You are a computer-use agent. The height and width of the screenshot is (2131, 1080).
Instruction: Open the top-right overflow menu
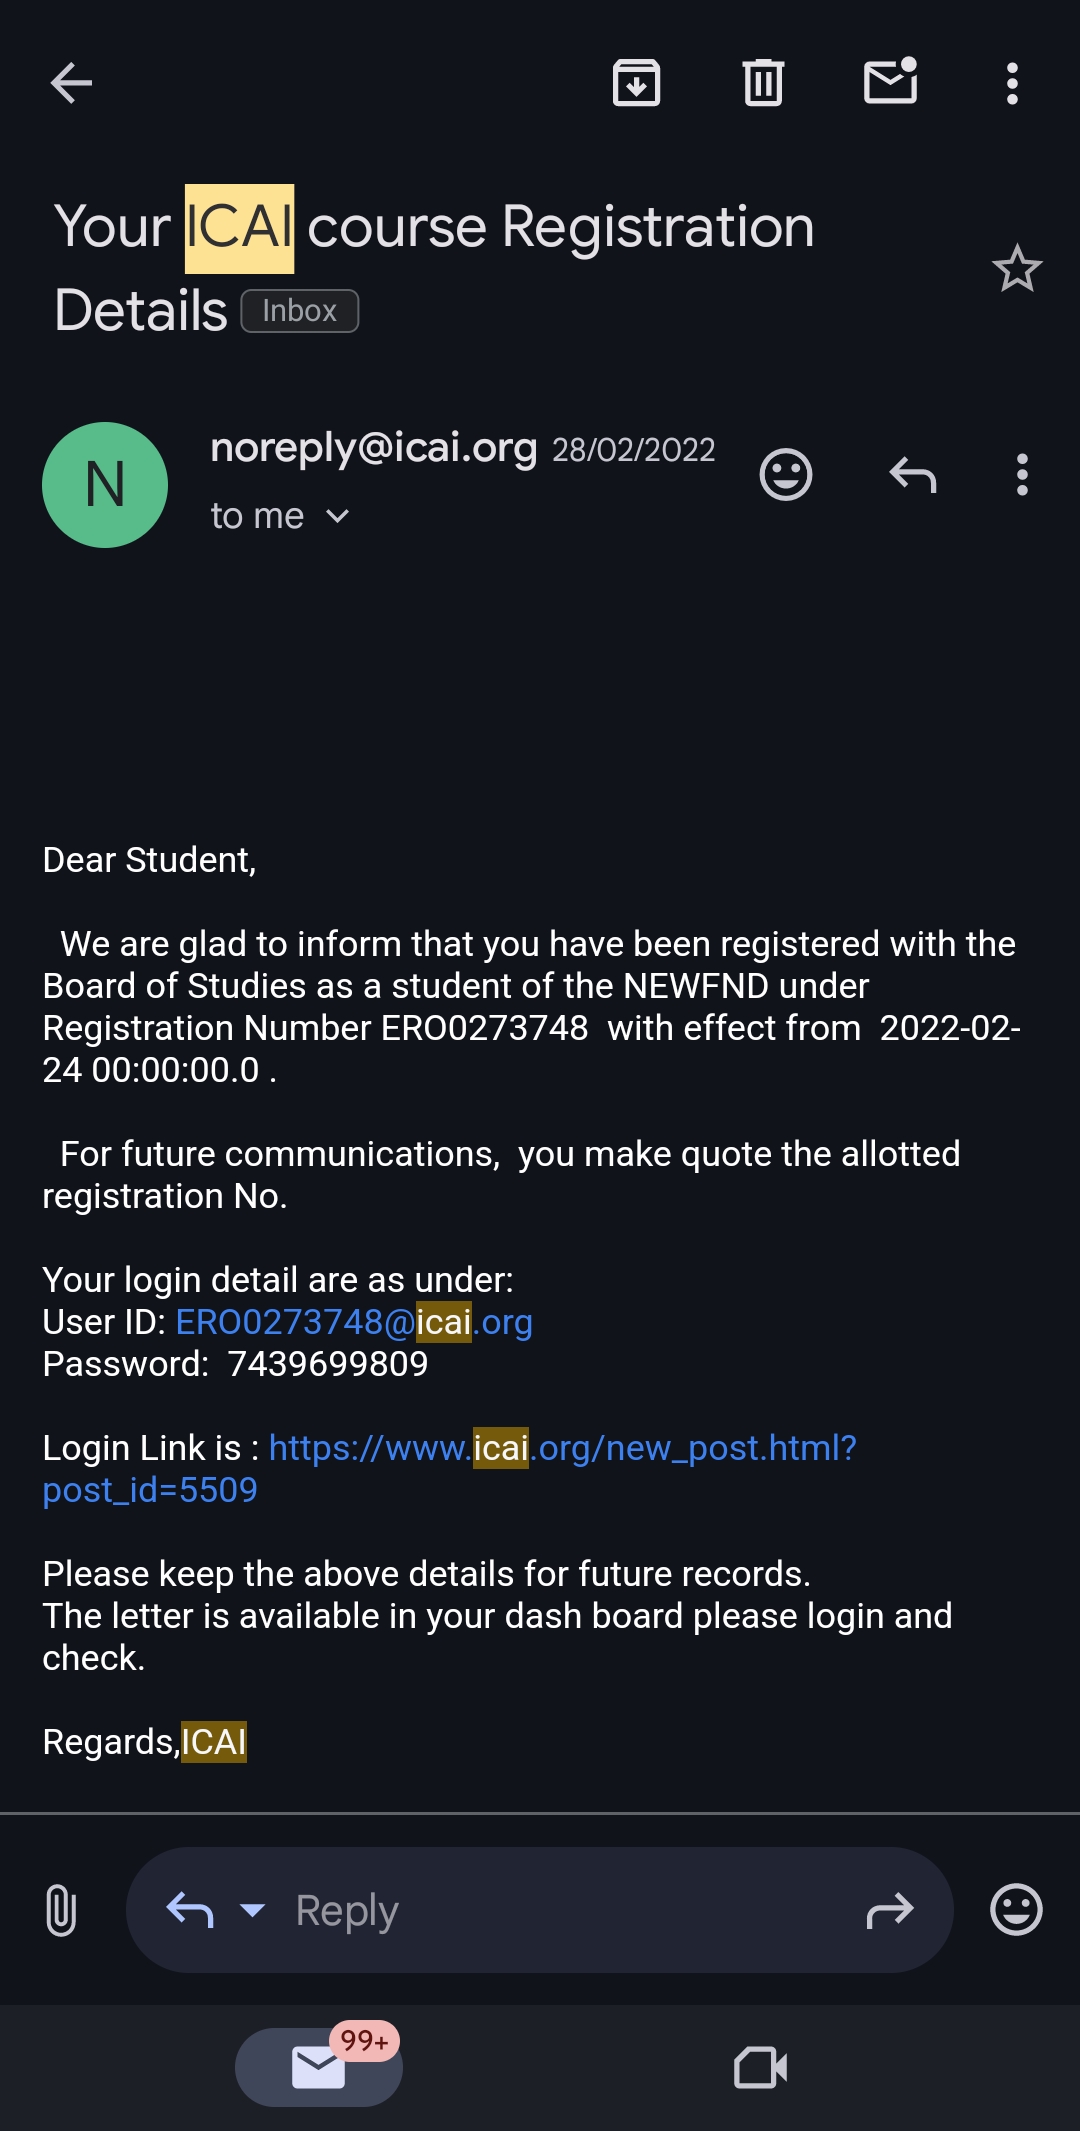[1012, 83]
